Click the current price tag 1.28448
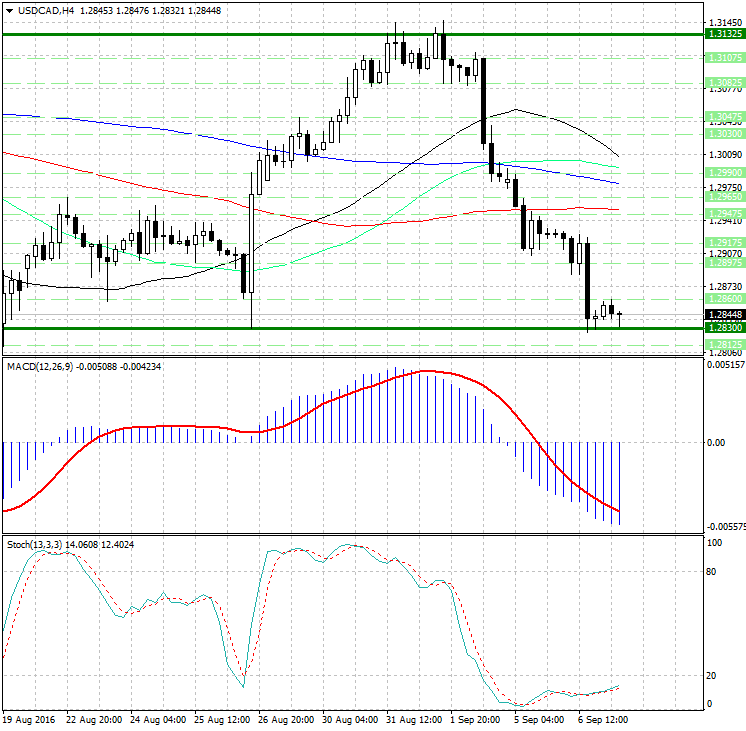This screenshot has height=731, width=746. pos(723,315)
